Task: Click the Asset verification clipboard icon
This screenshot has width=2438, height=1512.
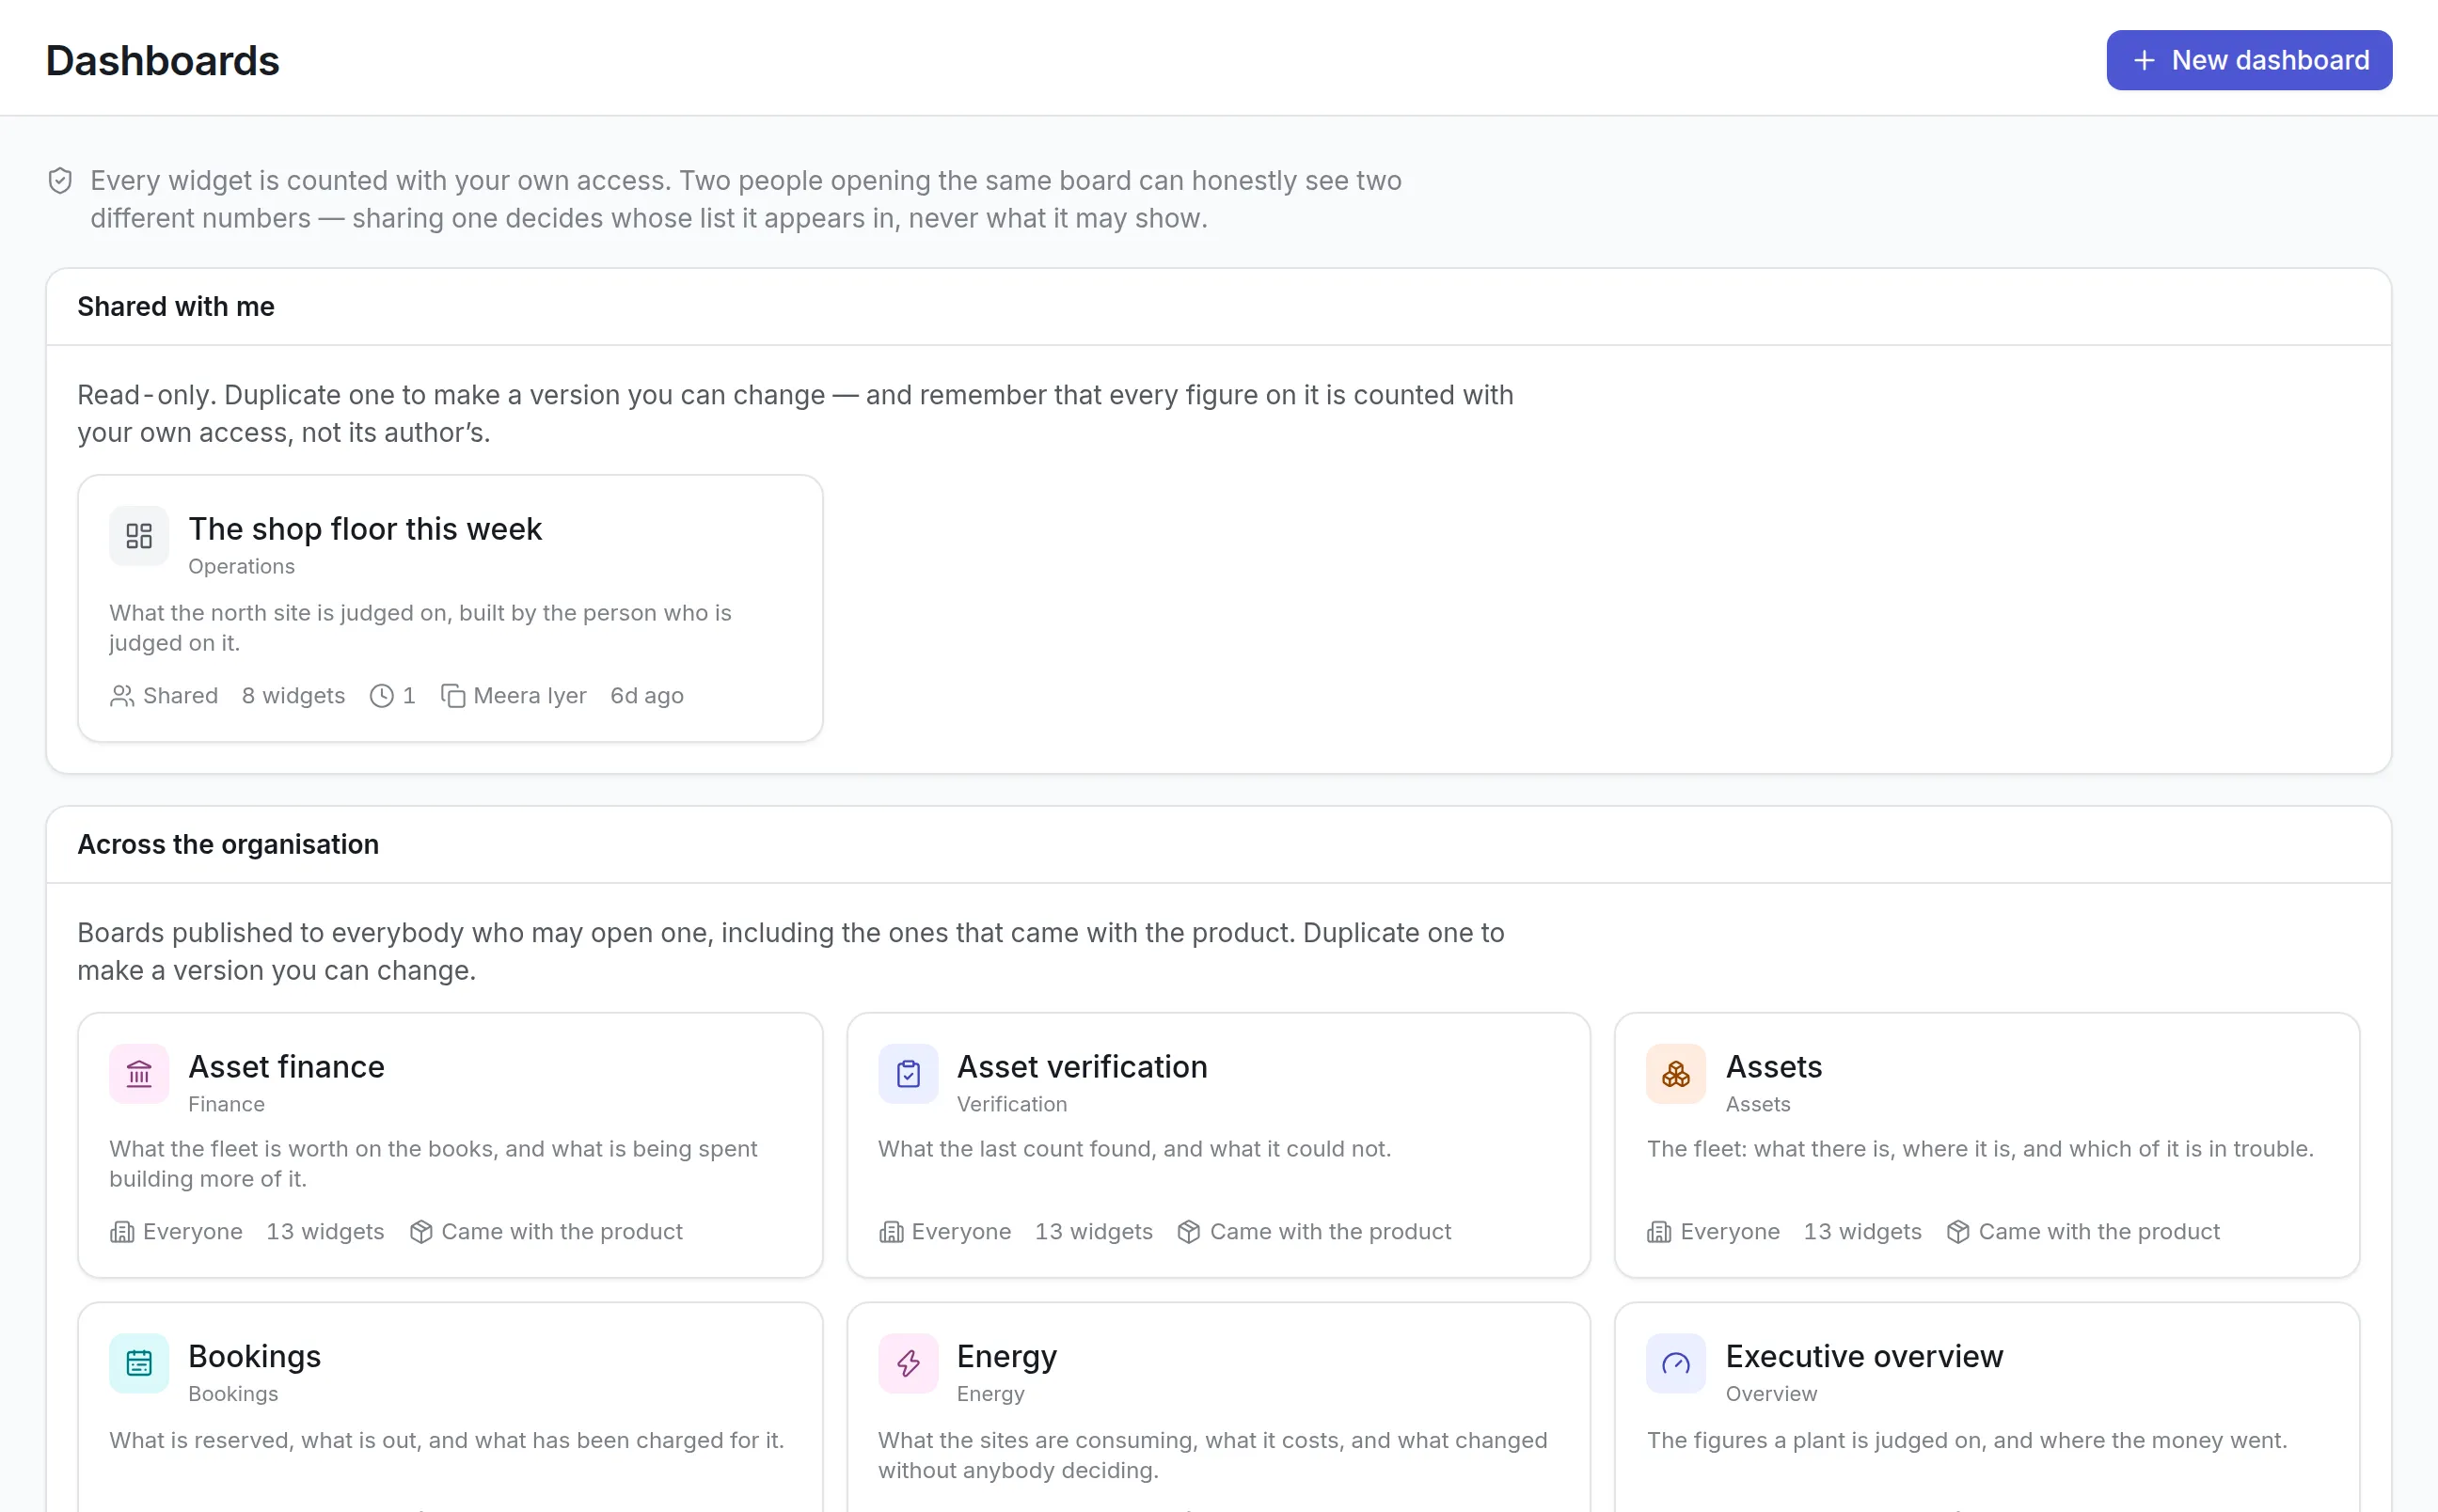Action: [908, 1074]
